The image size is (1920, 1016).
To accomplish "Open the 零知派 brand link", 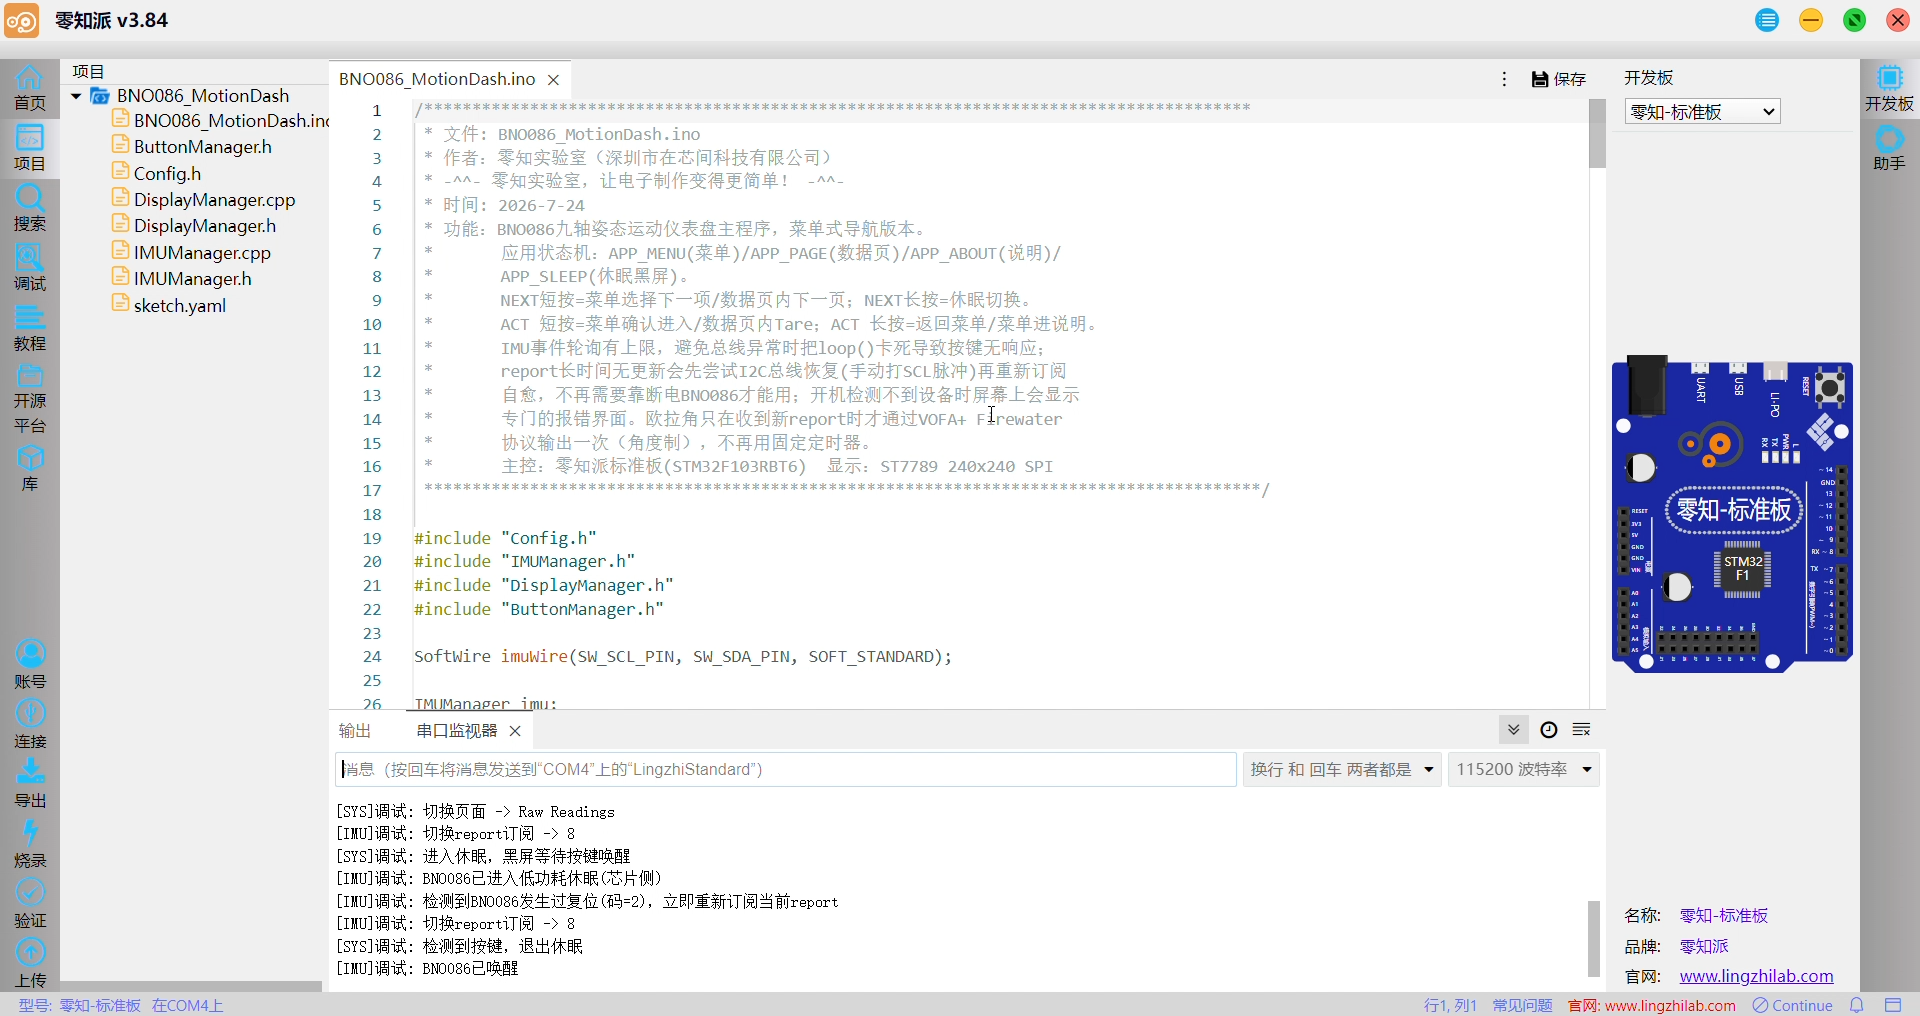I will tap(1704, 946).
